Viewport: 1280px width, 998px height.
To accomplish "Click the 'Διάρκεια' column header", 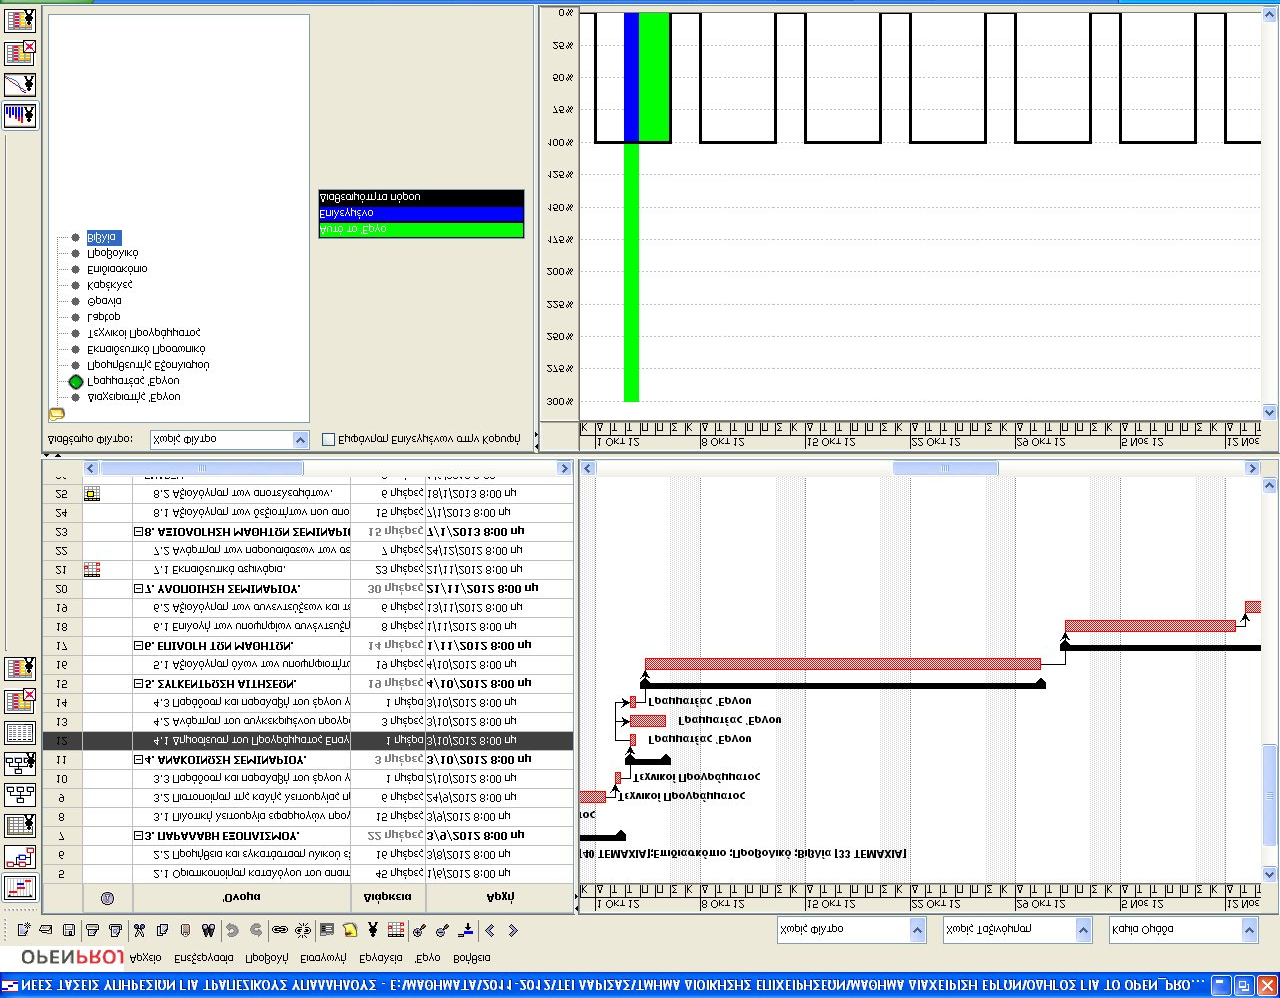I will pyautogui.click(x=388, y=898).
